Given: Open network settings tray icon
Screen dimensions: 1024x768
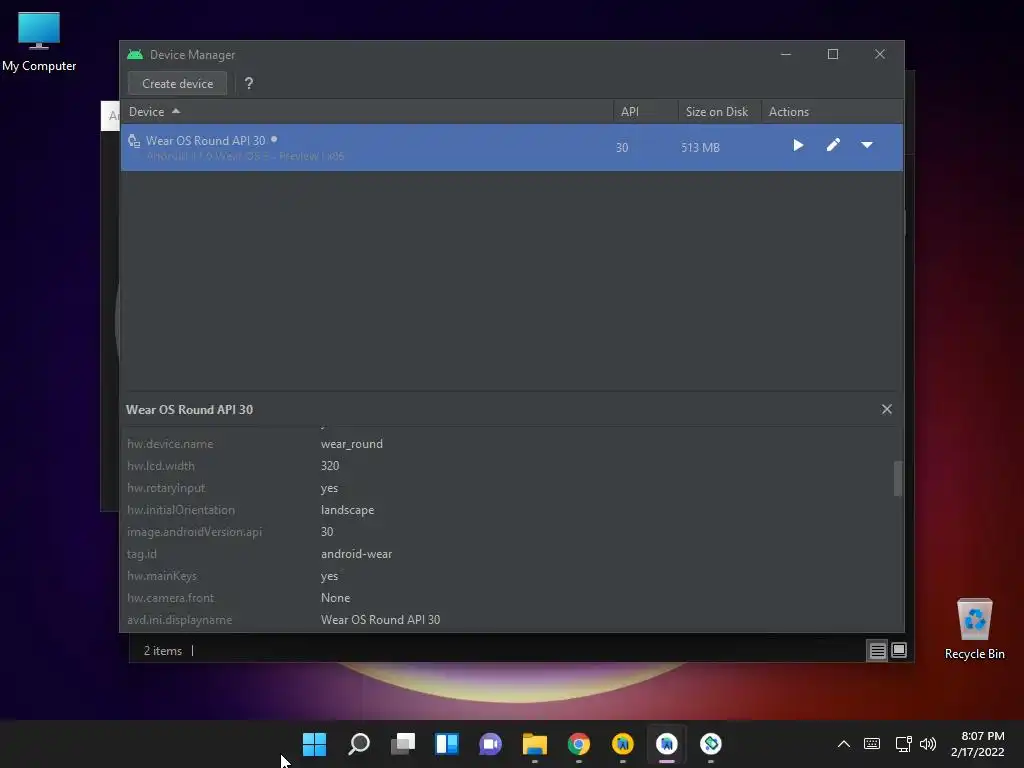Looking at the screenshot, I should tap(903, 744).
